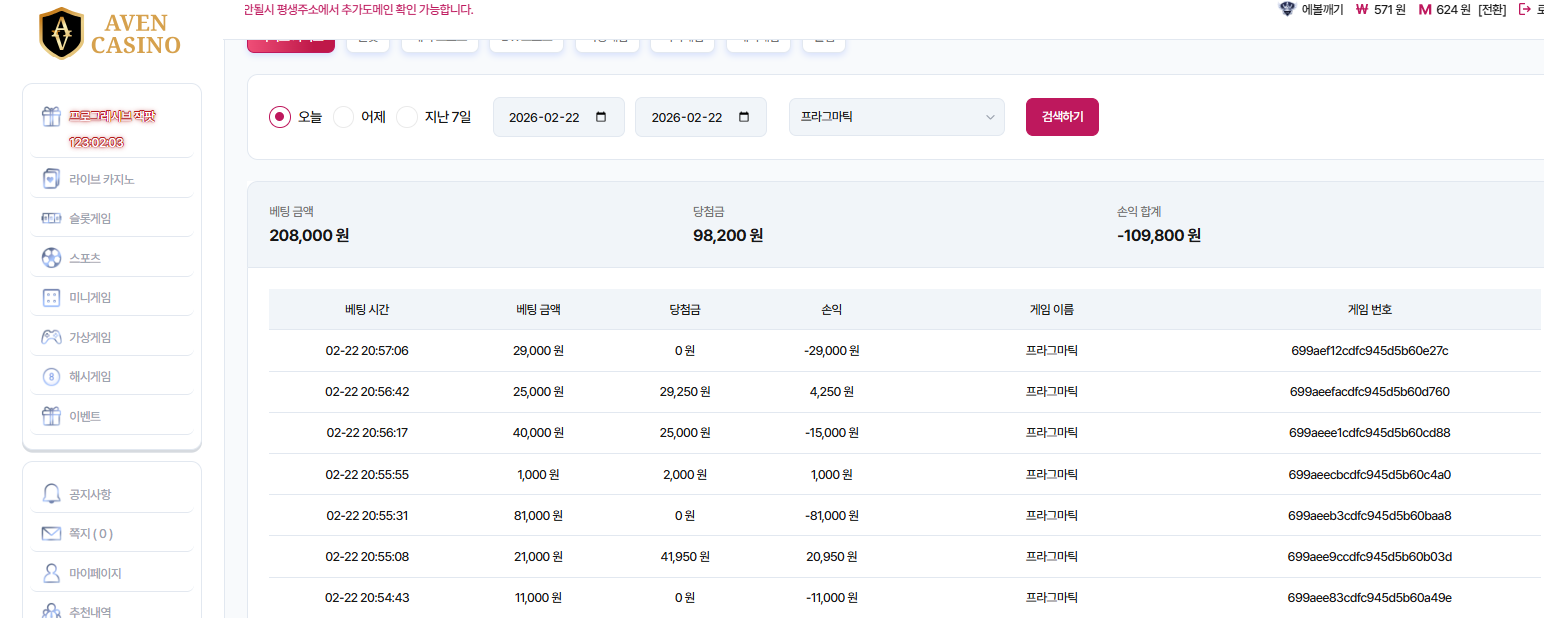
Task: Click the 검색하기 search button
Action: (x=1062, y=117)
